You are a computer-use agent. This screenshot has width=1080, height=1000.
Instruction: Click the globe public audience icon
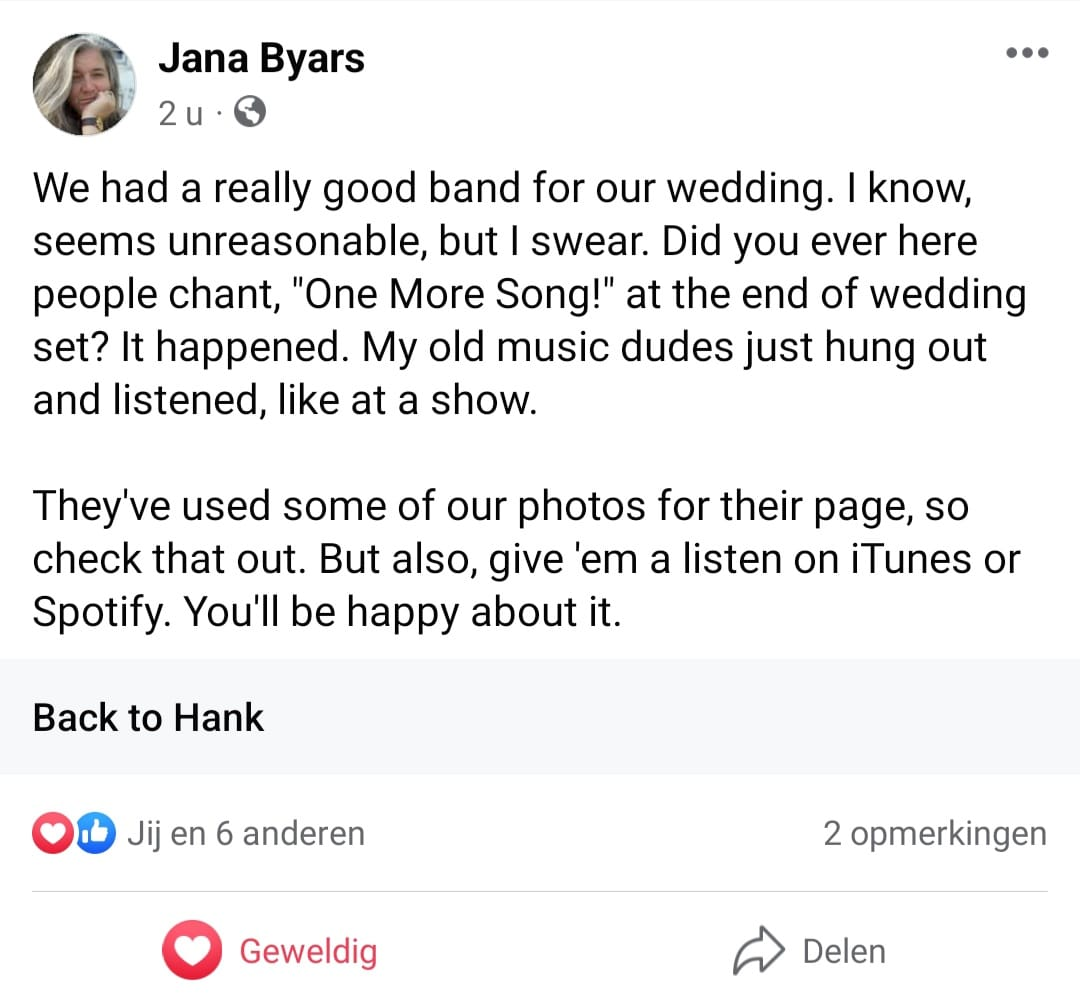(x=250, y=114)
